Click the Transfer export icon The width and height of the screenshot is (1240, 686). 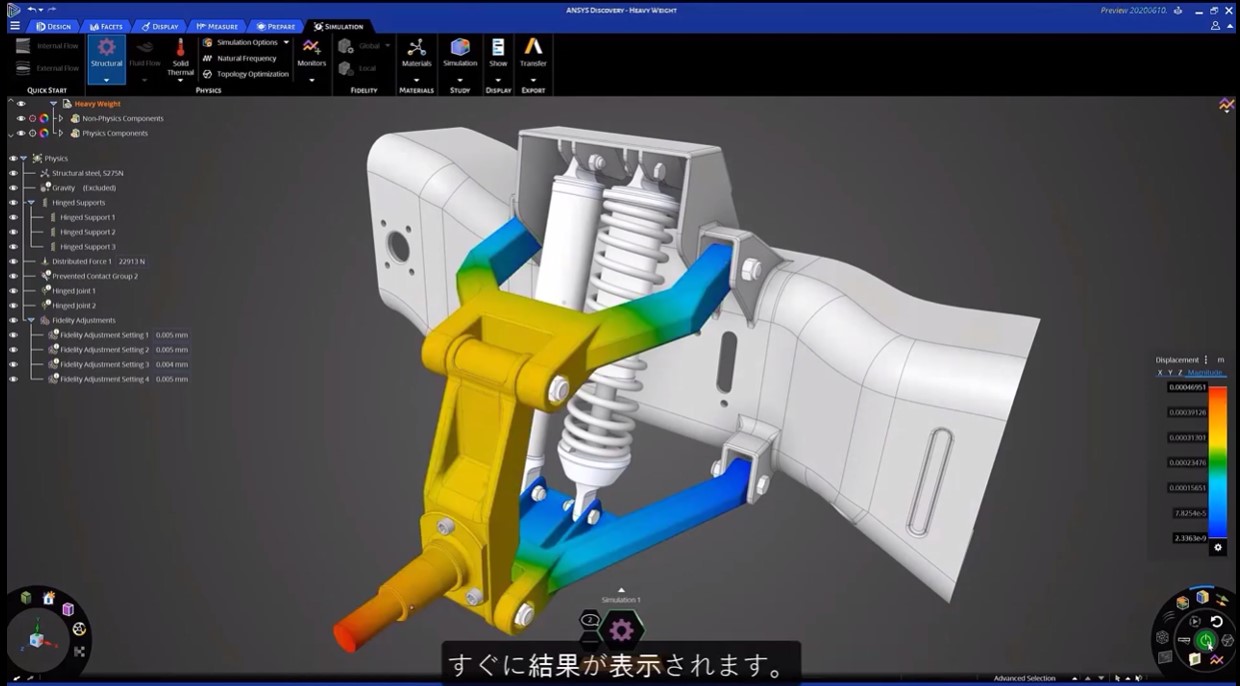[533, 47]
